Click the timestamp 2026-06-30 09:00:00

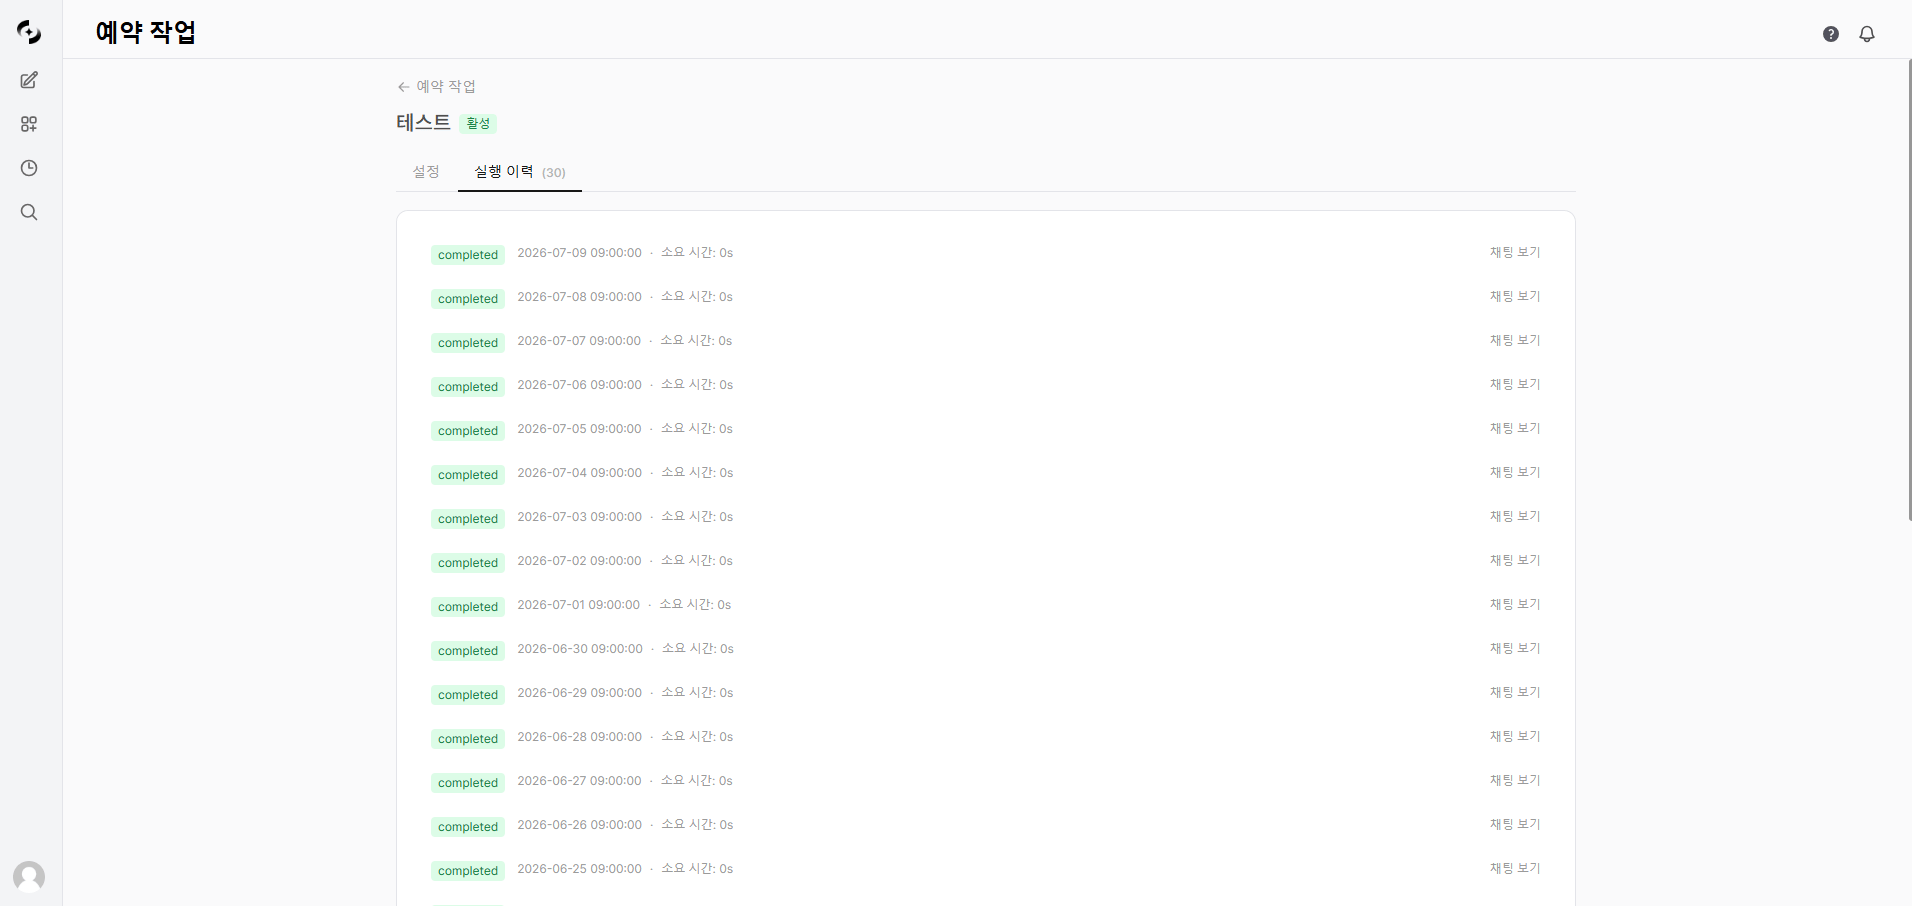click(x=580, y=649)
